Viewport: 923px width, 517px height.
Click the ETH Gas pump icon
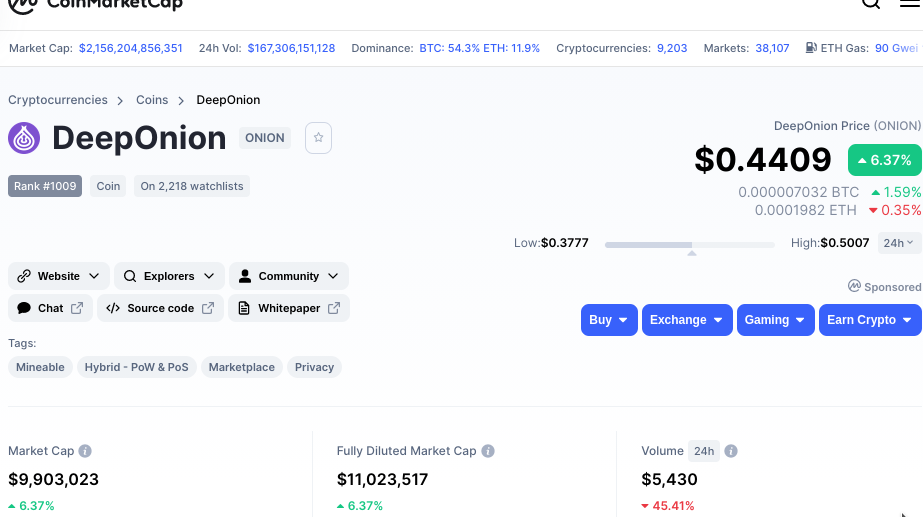tap(811, 48)
